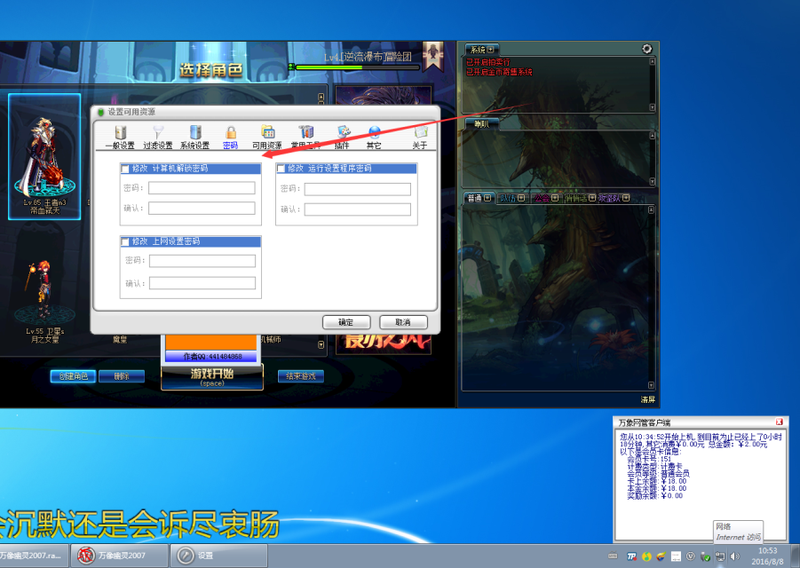Dismiss dialog with 取消 button
The width and height of the screenshot is (800, 568).
point(403,322)
